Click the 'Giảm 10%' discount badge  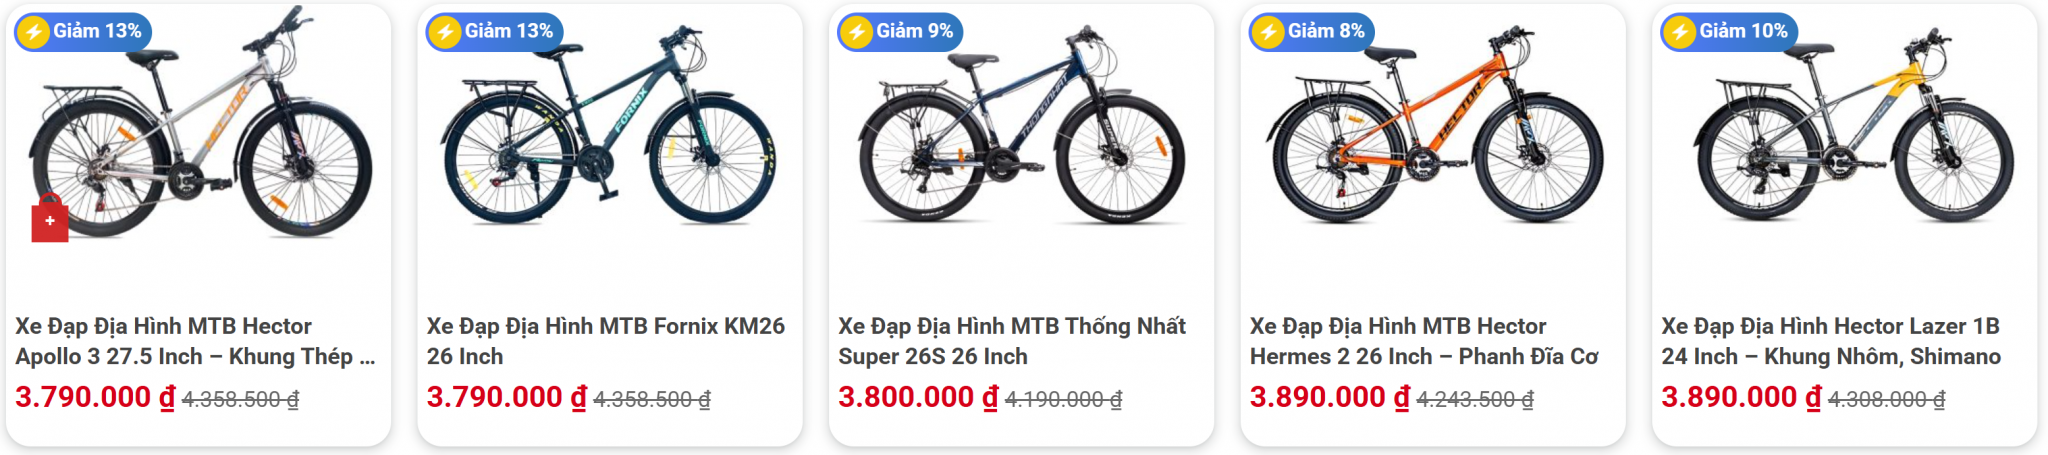pyautogui.click(x=1730, y=32)
